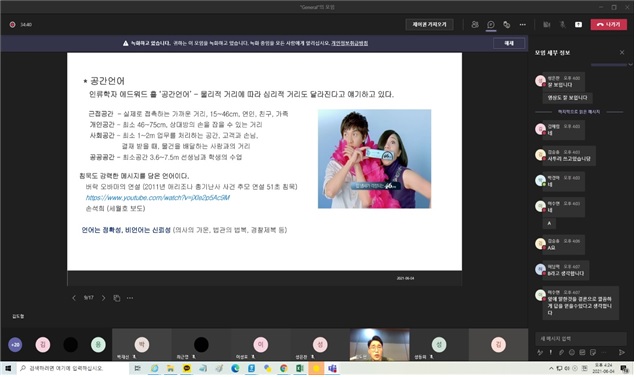636x377 pixels.
Task: Click the taskbar clock and date
Action: pyautogui.click(x=604, y=368)
